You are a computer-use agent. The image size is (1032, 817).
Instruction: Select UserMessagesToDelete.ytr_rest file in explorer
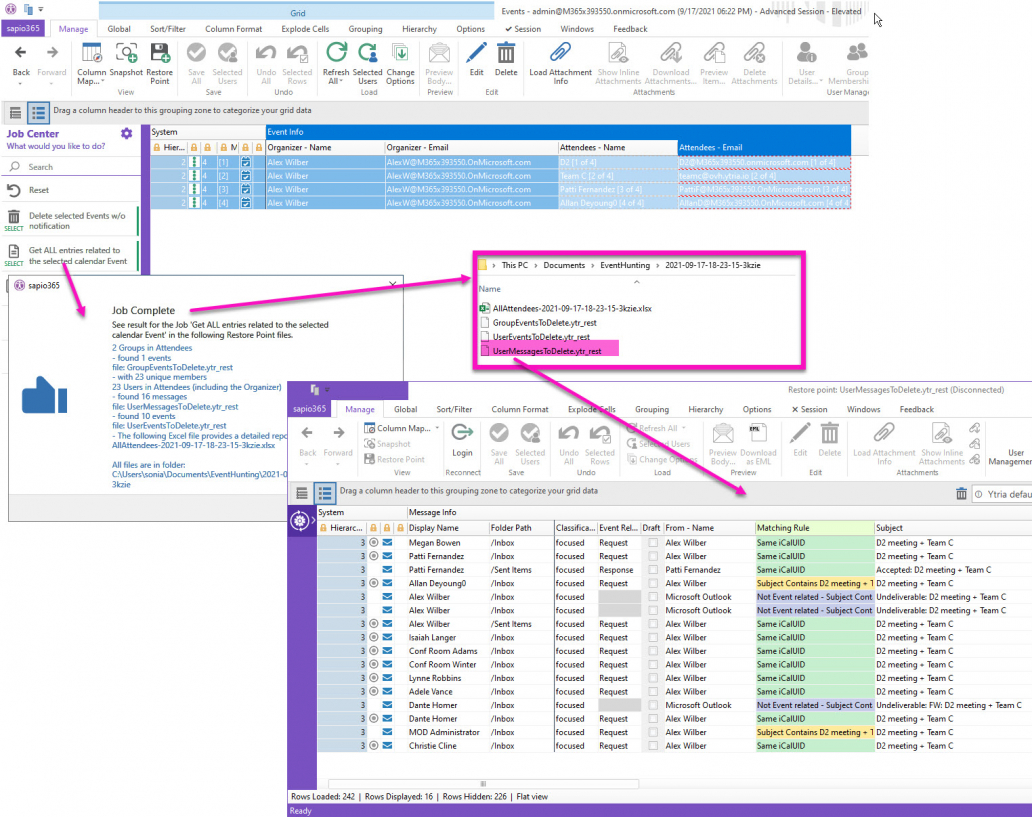point(547,351)
